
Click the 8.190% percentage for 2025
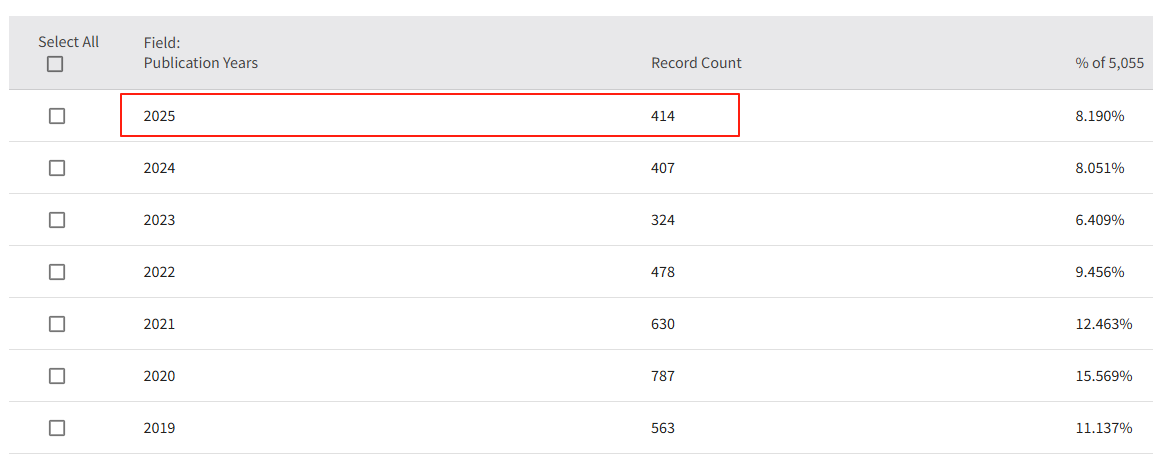click(1100, 116)
